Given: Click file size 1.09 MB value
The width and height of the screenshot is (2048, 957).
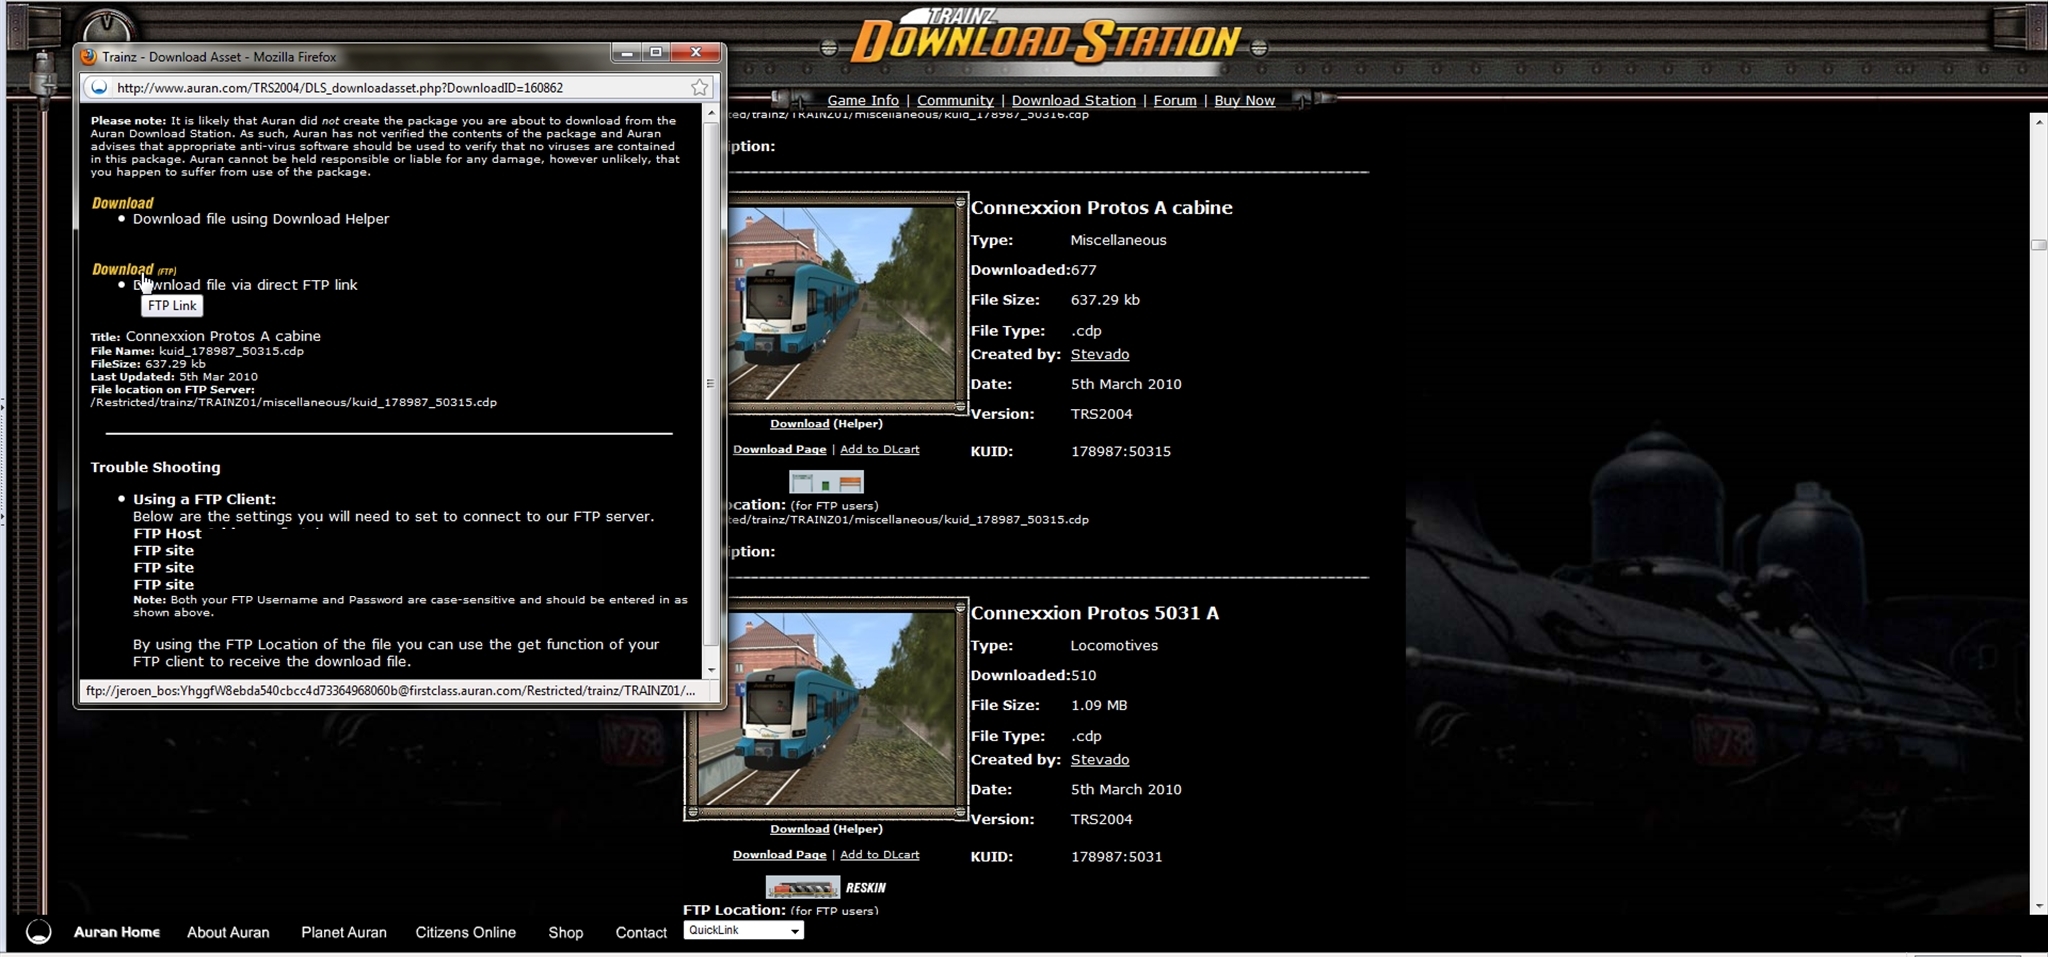Looking at the screenshot, I should point(1099,706).
